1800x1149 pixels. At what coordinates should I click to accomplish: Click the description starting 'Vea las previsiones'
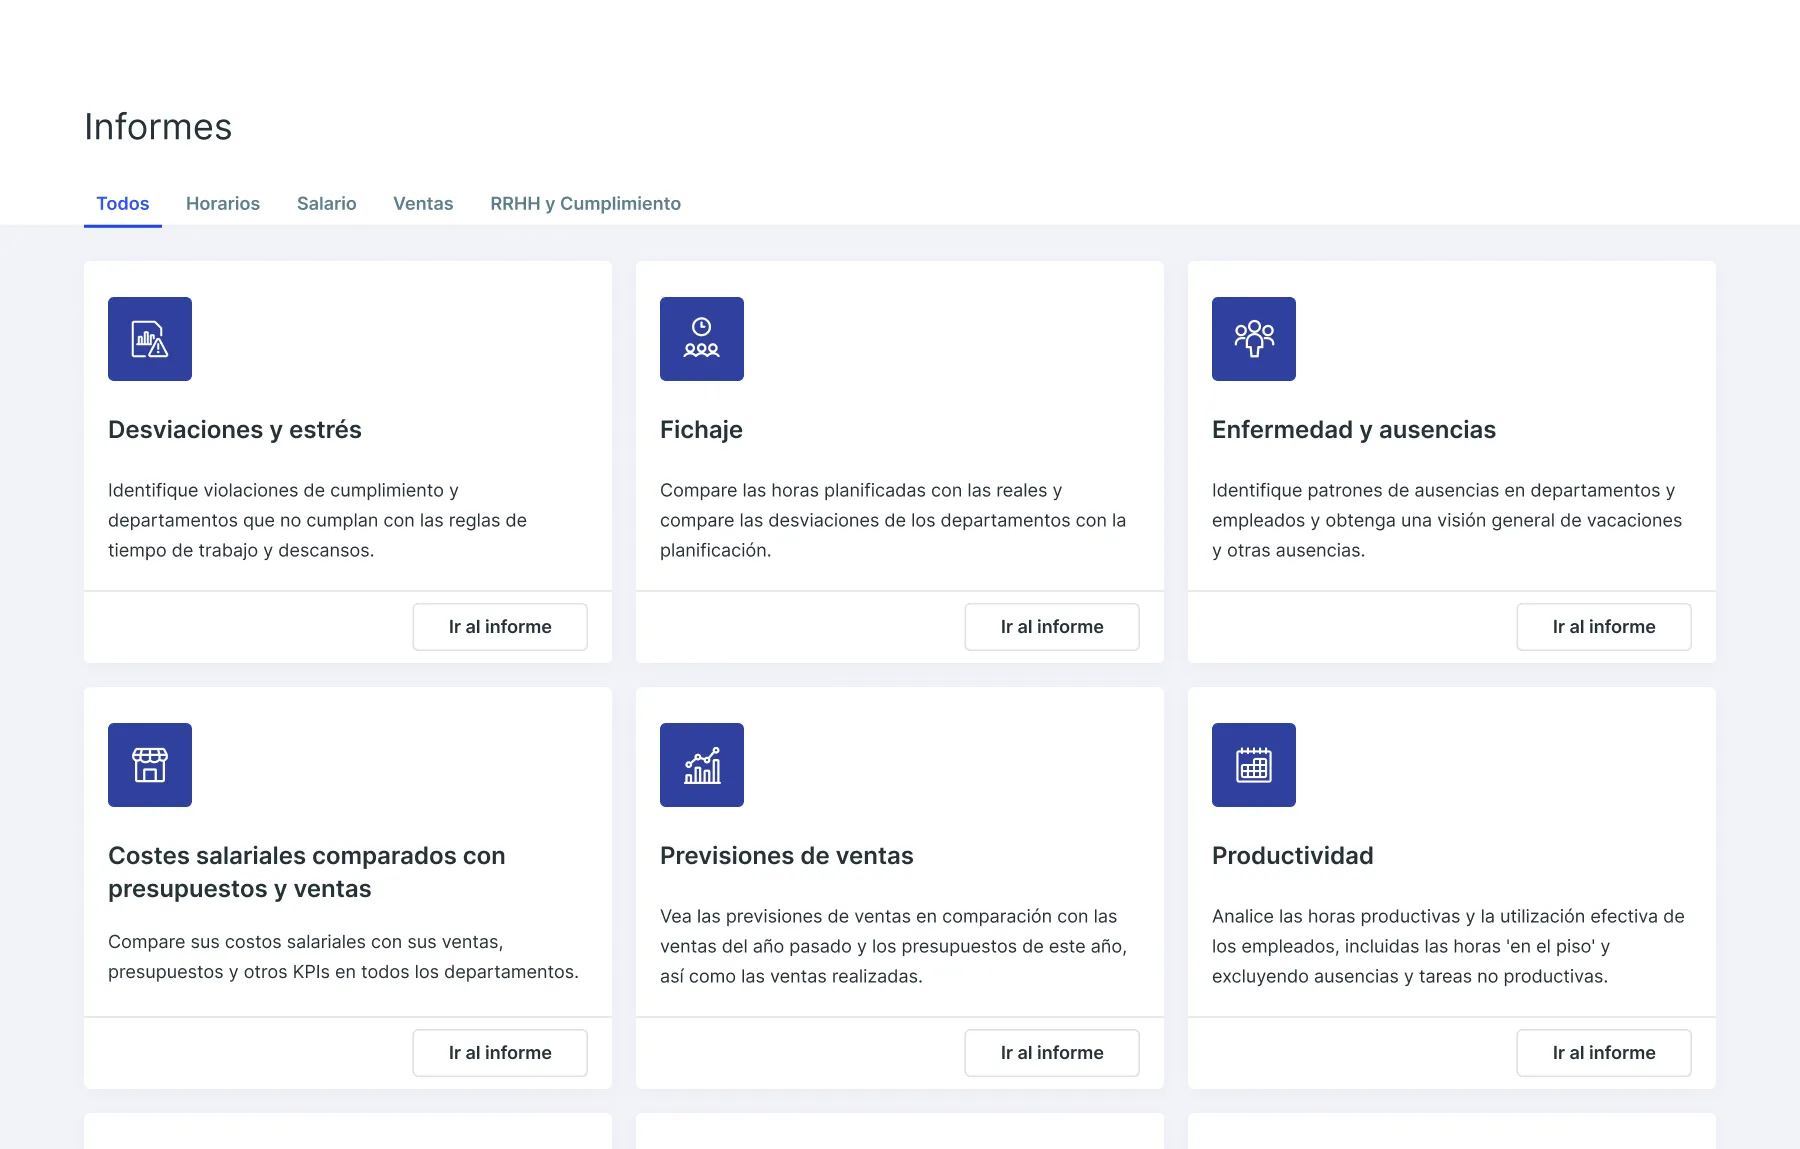(894, 946)
